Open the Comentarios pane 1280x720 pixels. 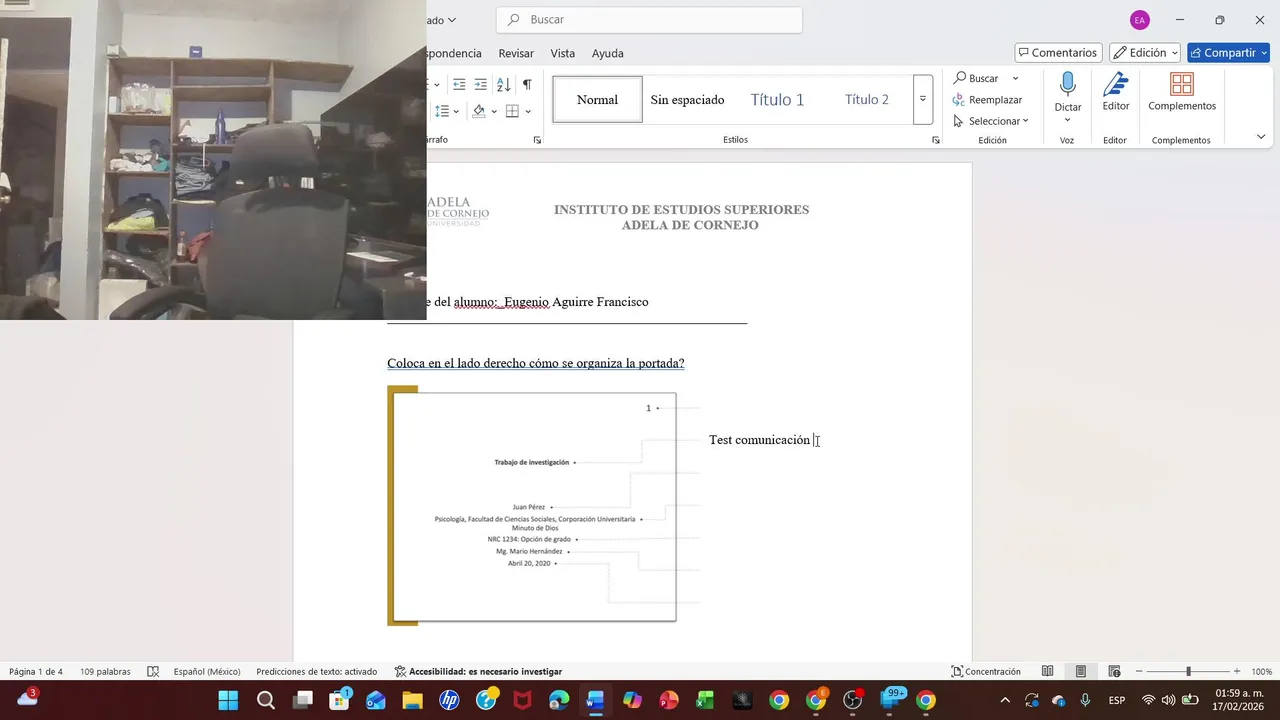1058,53
